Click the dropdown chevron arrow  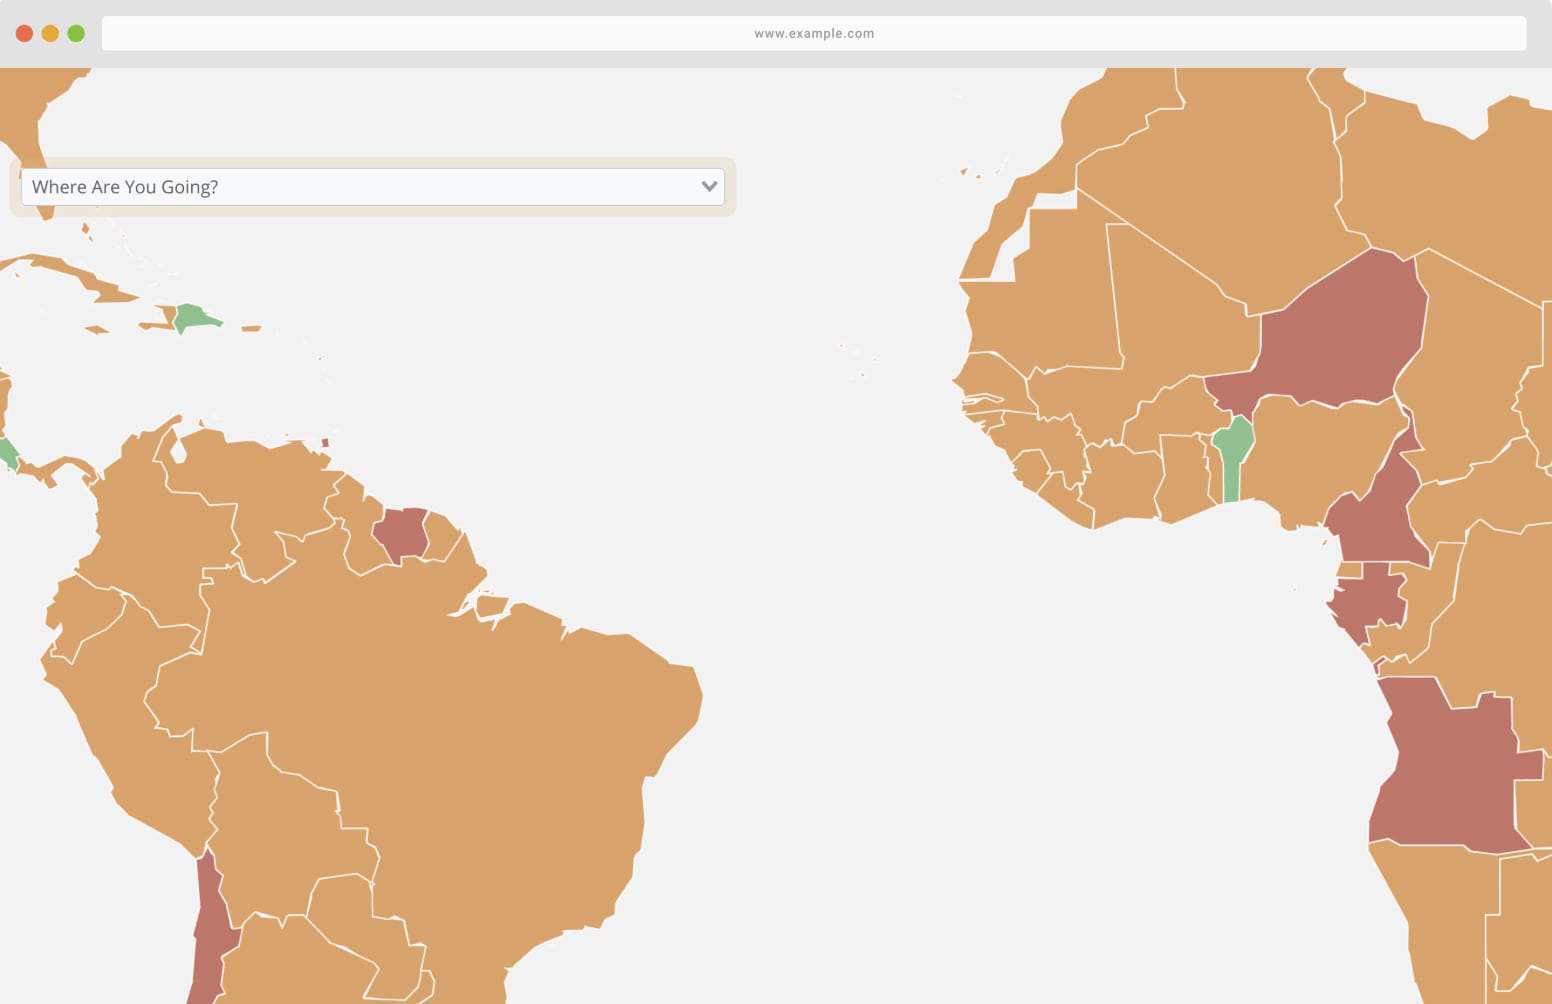(709, 187)
